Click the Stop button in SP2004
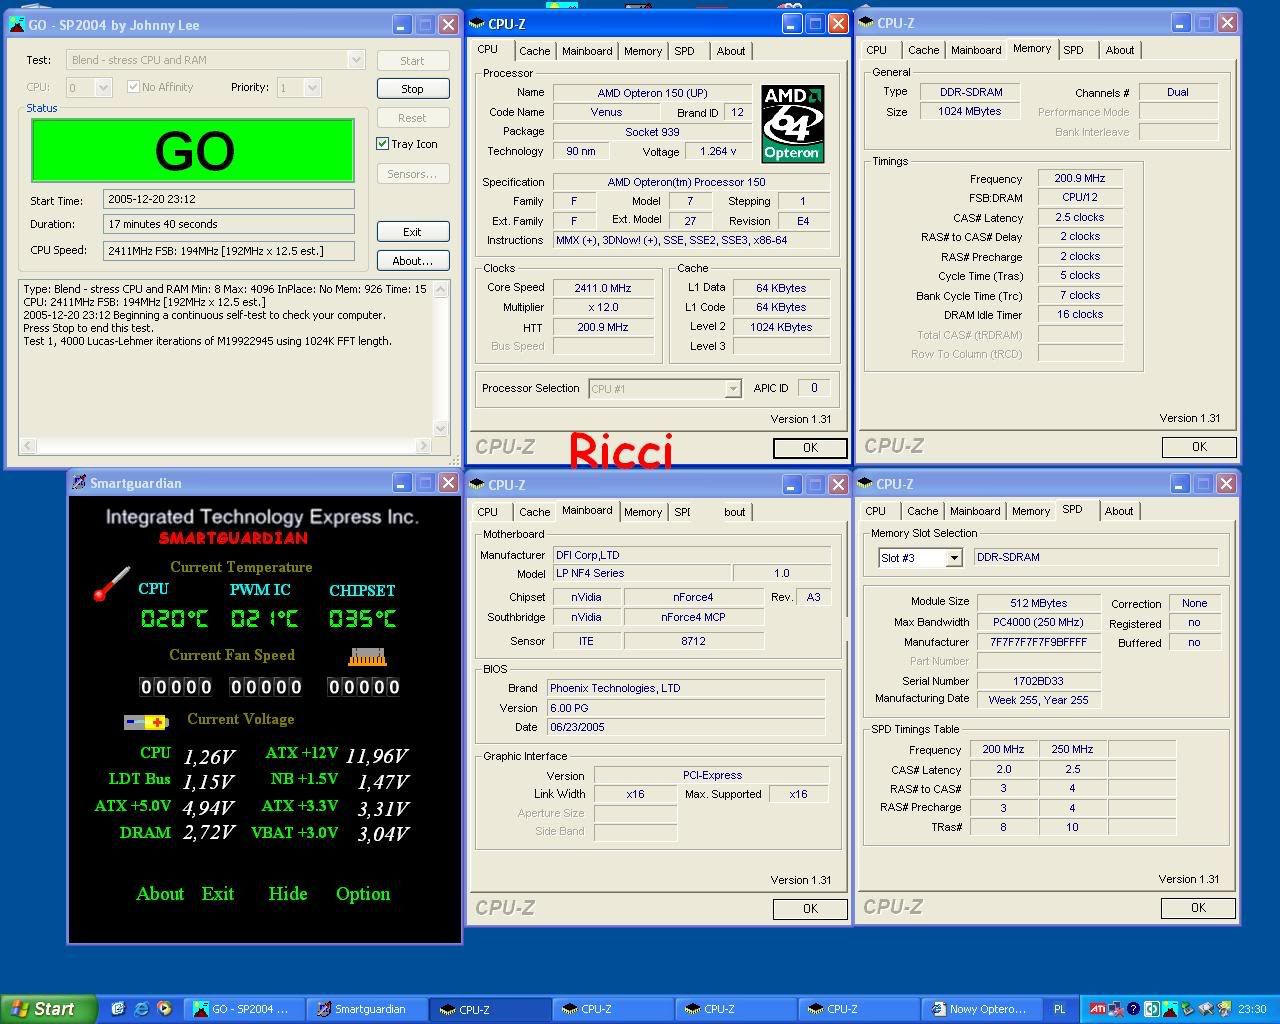1280x1024 pixels. [412, 89]
